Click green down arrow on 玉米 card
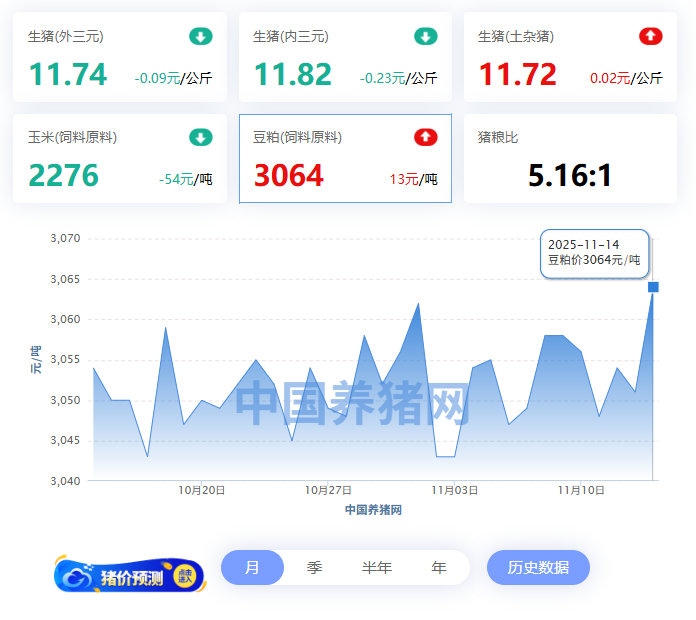 coord(201,138)
